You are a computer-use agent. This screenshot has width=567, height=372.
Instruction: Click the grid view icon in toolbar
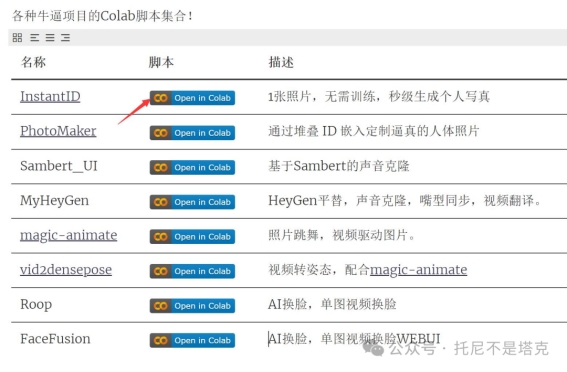coord(17,37)
